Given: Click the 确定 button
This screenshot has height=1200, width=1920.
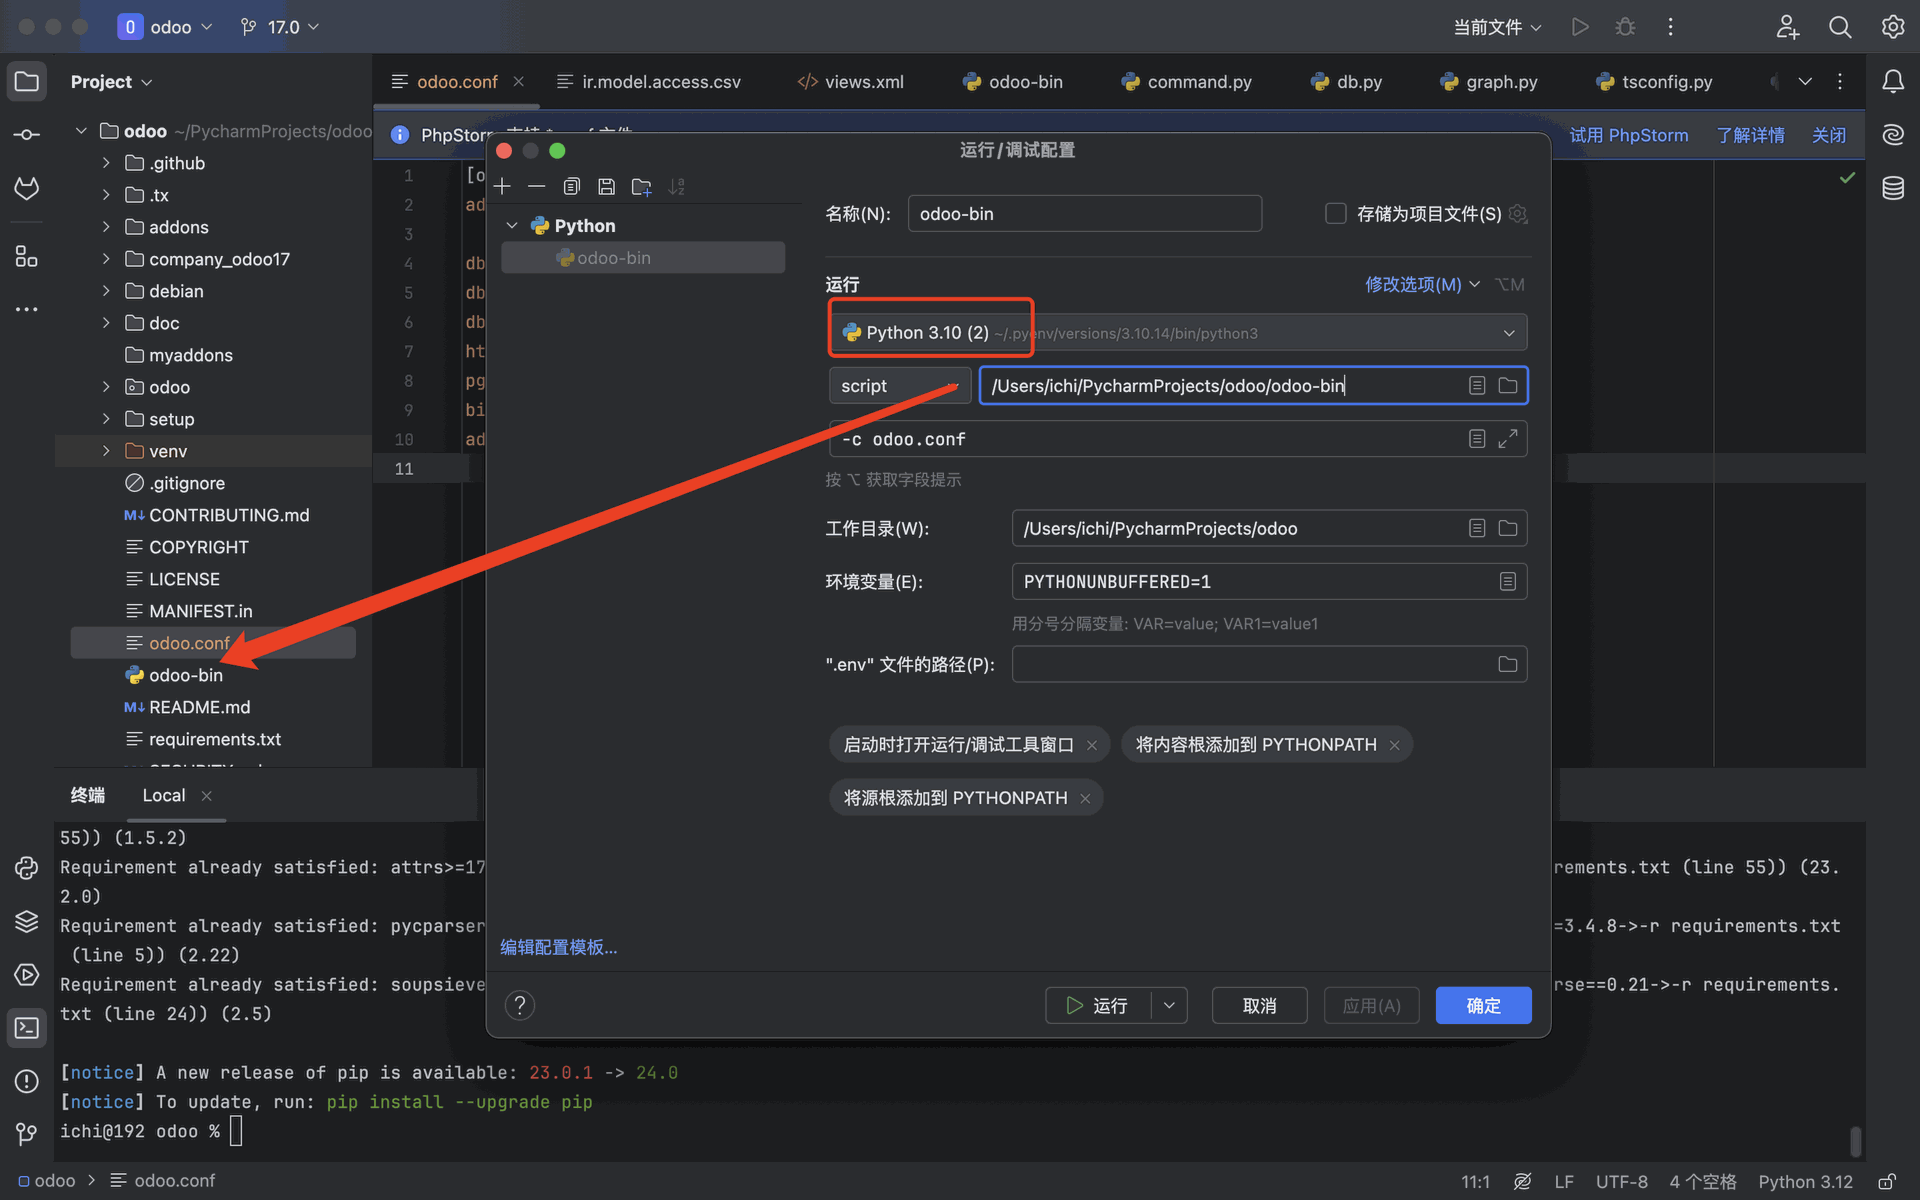Looking at the screenshot, I should click(x=1483, y=1005).
